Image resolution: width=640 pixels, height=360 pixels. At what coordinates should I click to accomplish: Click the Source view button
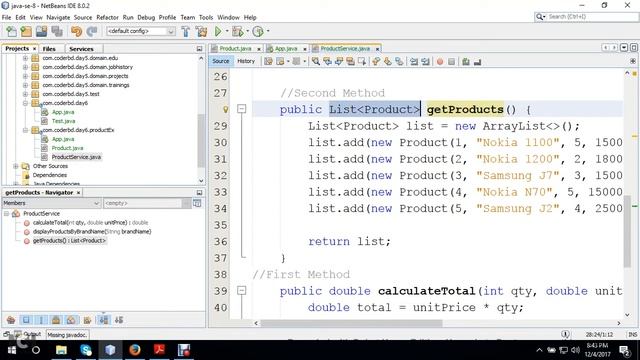click(221, 61)
